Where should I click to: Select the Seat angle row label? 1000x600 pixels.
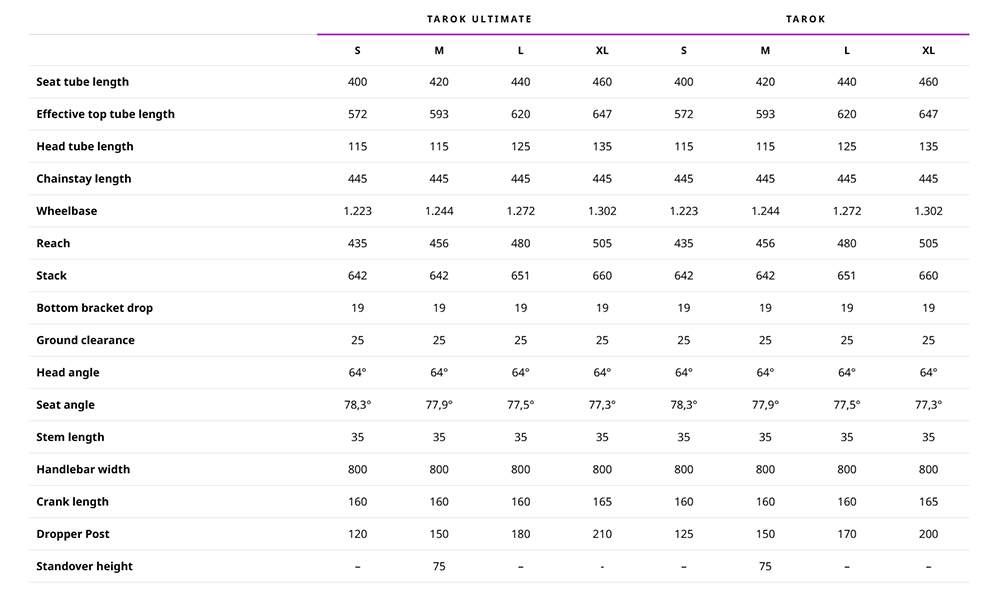(65, 405)
